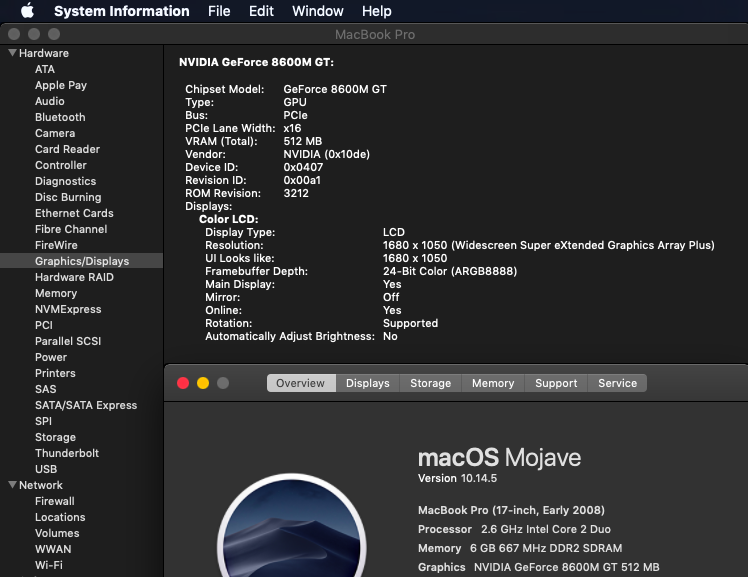Screen dimensions: 748x577
Task: Switch to the Overview tab
Action: pyautogui.click(x=301, y=383)
